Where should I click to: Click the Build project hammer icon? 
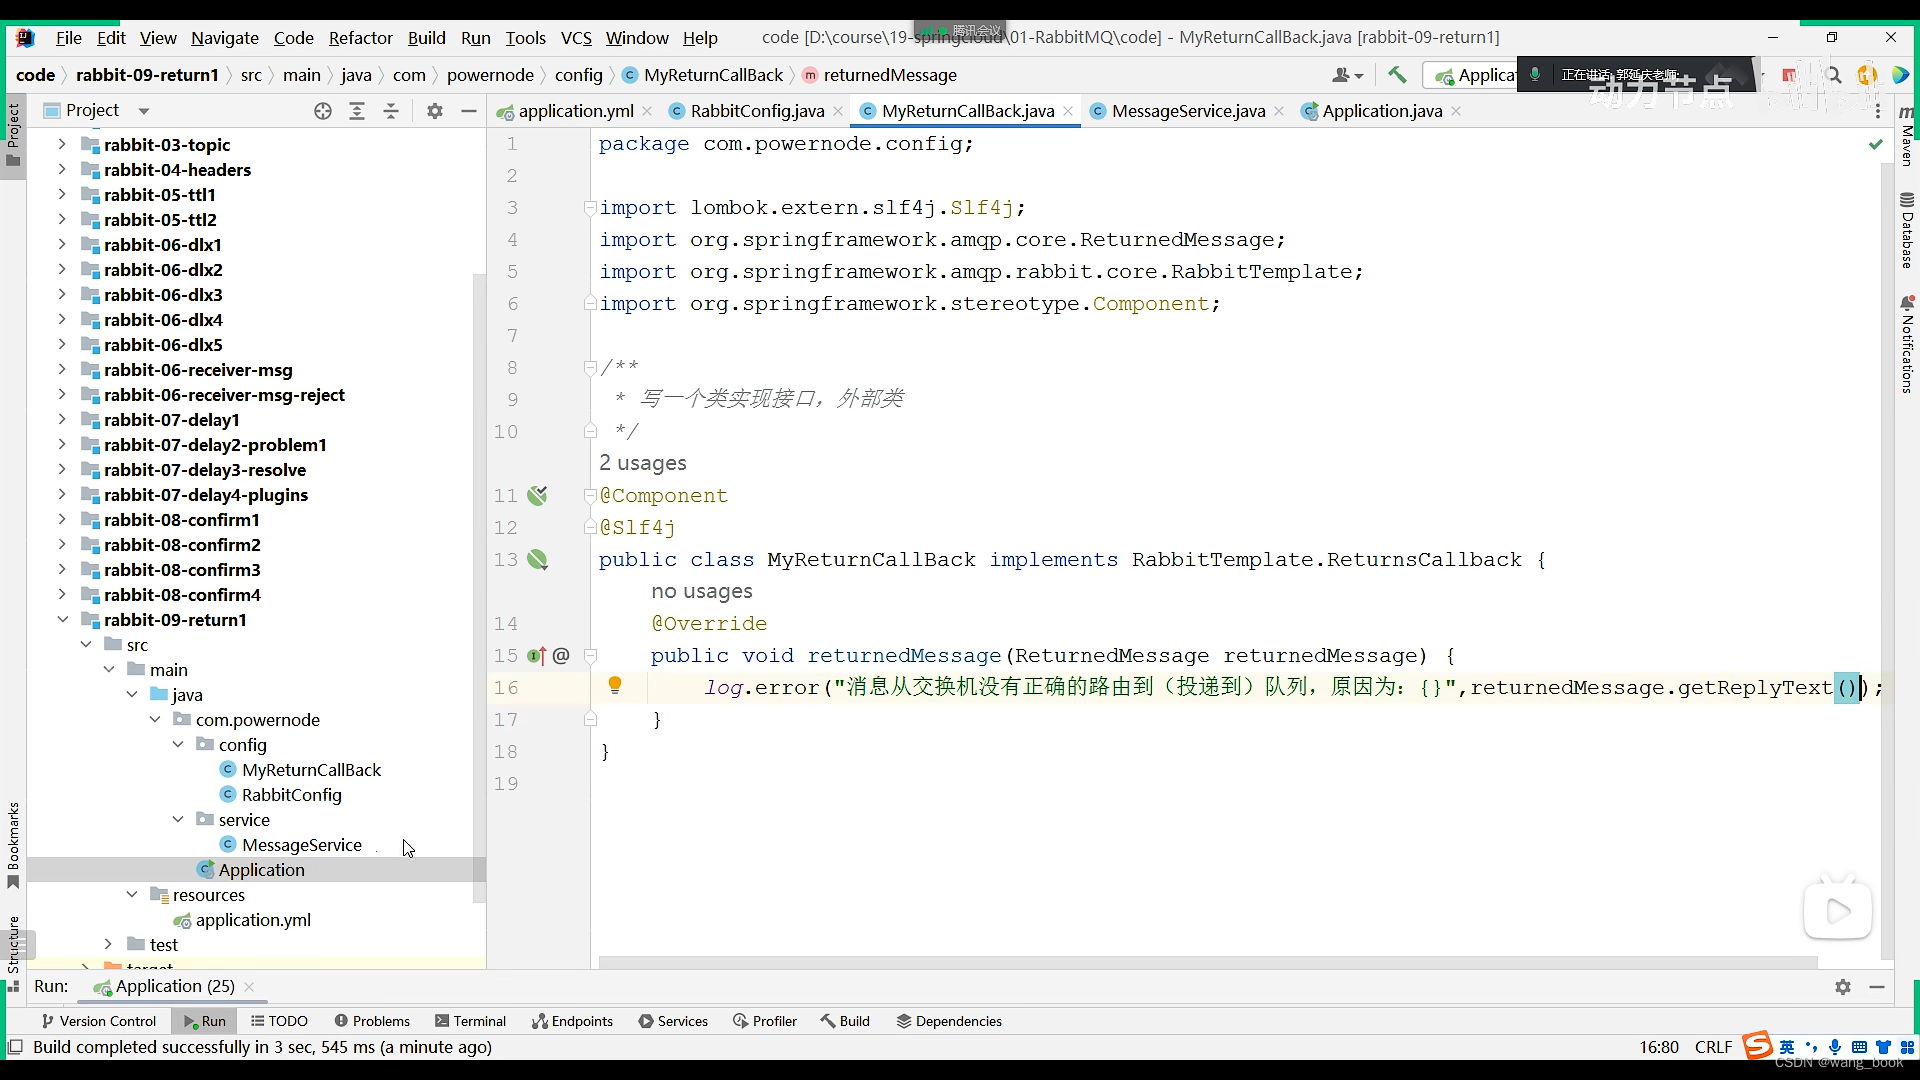1397,75
